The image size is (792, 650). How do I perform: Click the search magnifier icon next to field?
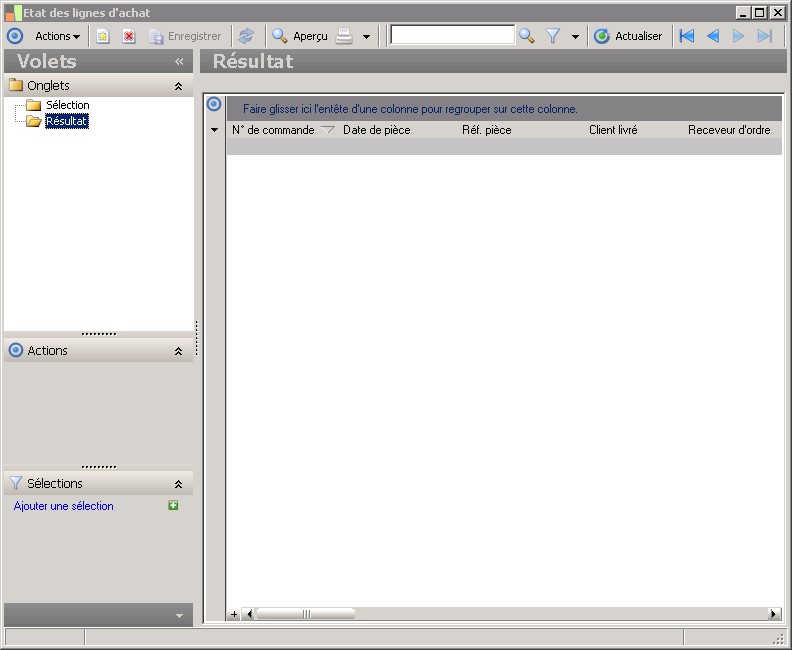(526, 36)
